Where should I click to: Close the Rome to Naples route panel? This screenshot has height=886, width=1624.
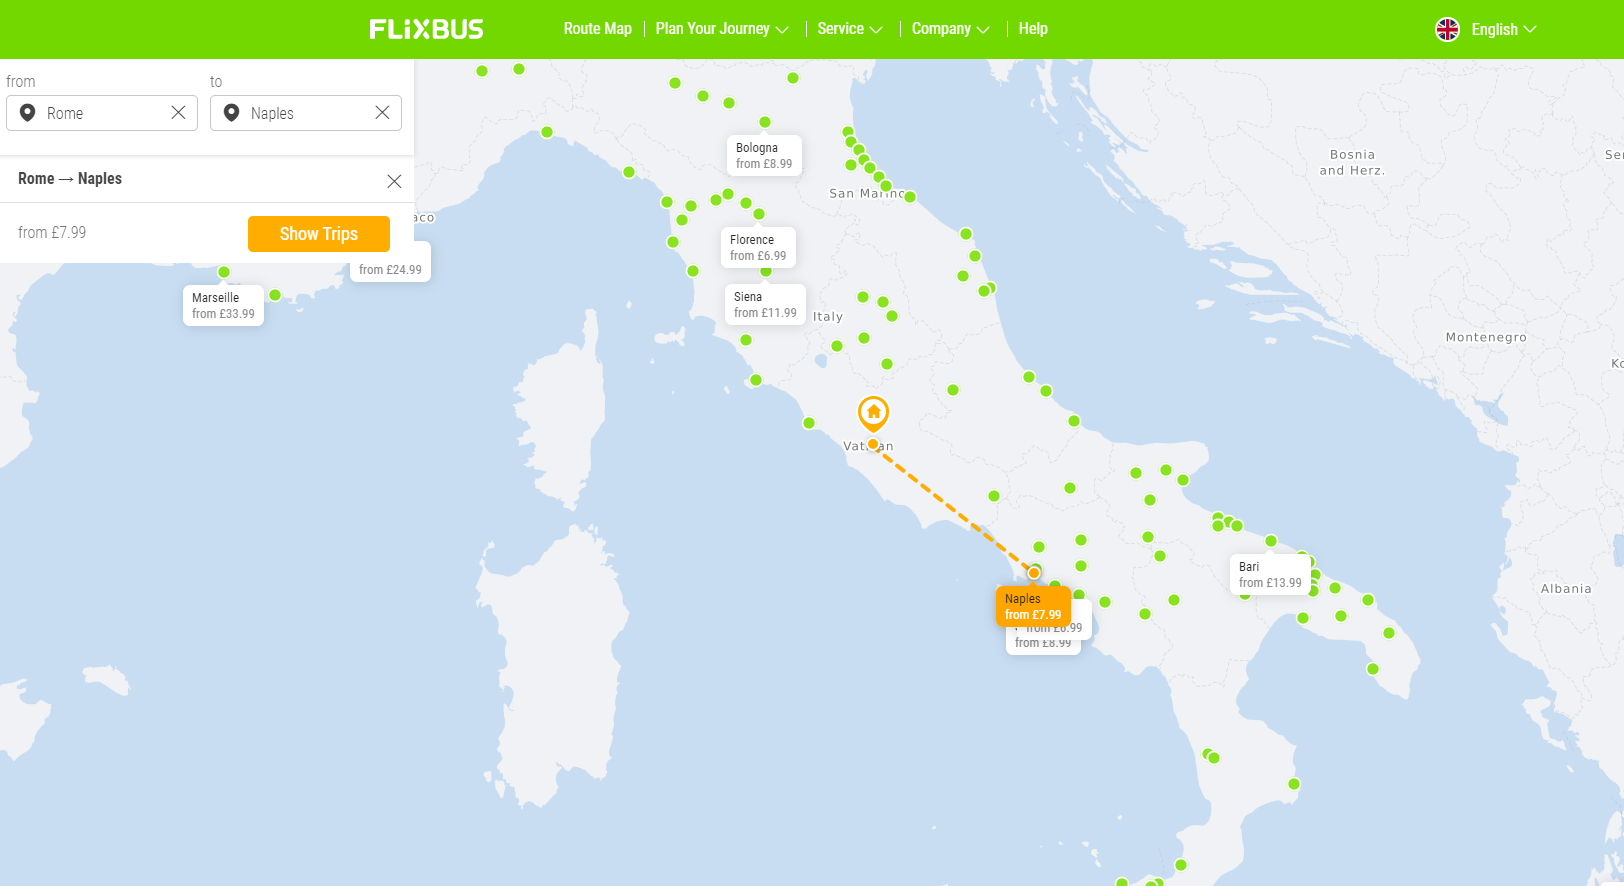[394, 181]
